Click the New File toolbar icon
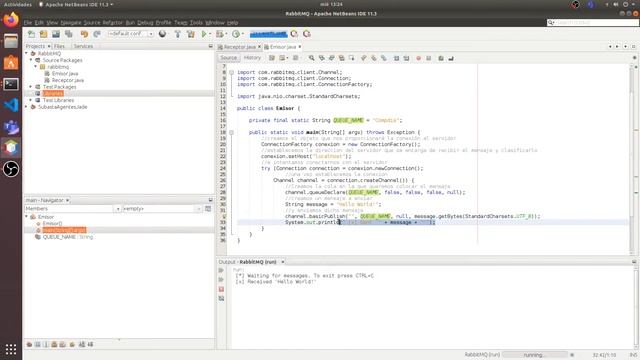 [x=31, y=34]
